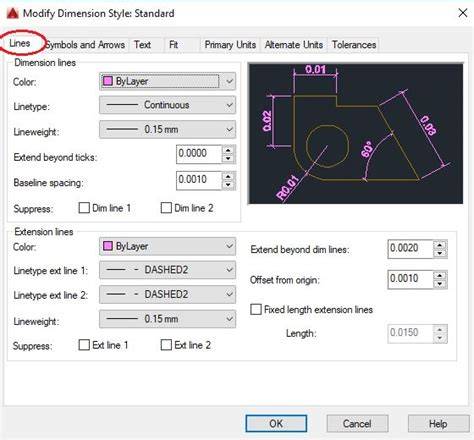Toggle suppress Dim line 2
The width and height of the screenshot is (474, 440).
166,208
